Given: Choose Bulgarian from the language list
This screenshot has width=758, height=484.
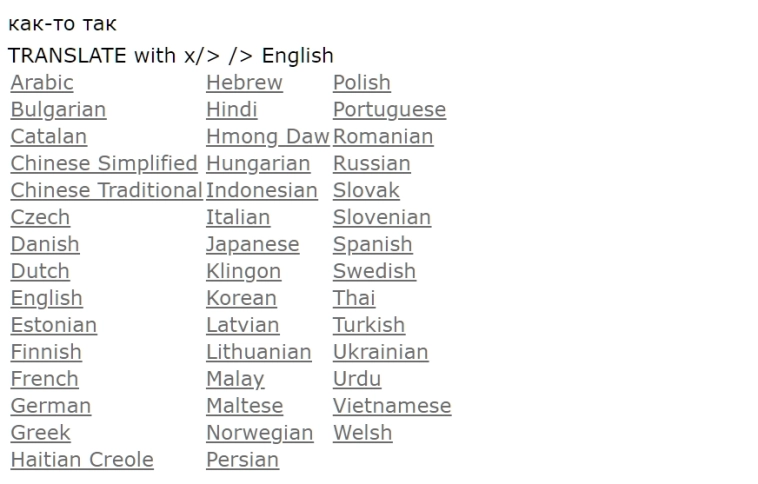Looking at the screenshot, I should tap(58, 110).
